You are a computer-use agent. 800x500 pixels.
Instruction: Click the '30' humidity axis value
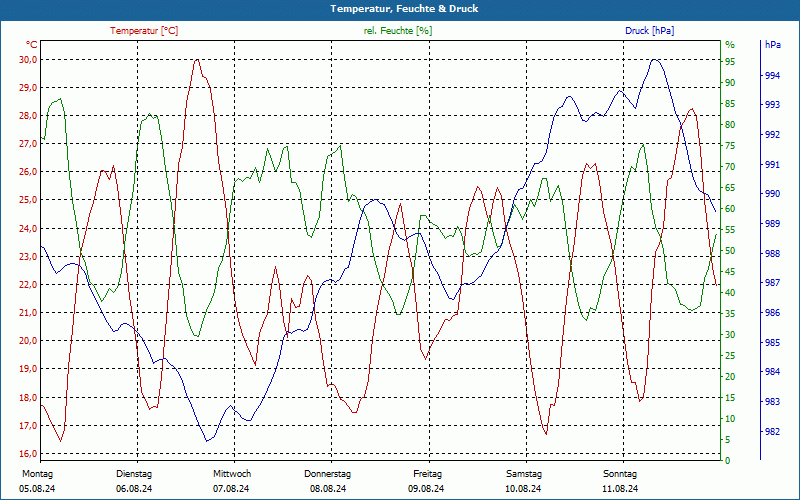730,335
